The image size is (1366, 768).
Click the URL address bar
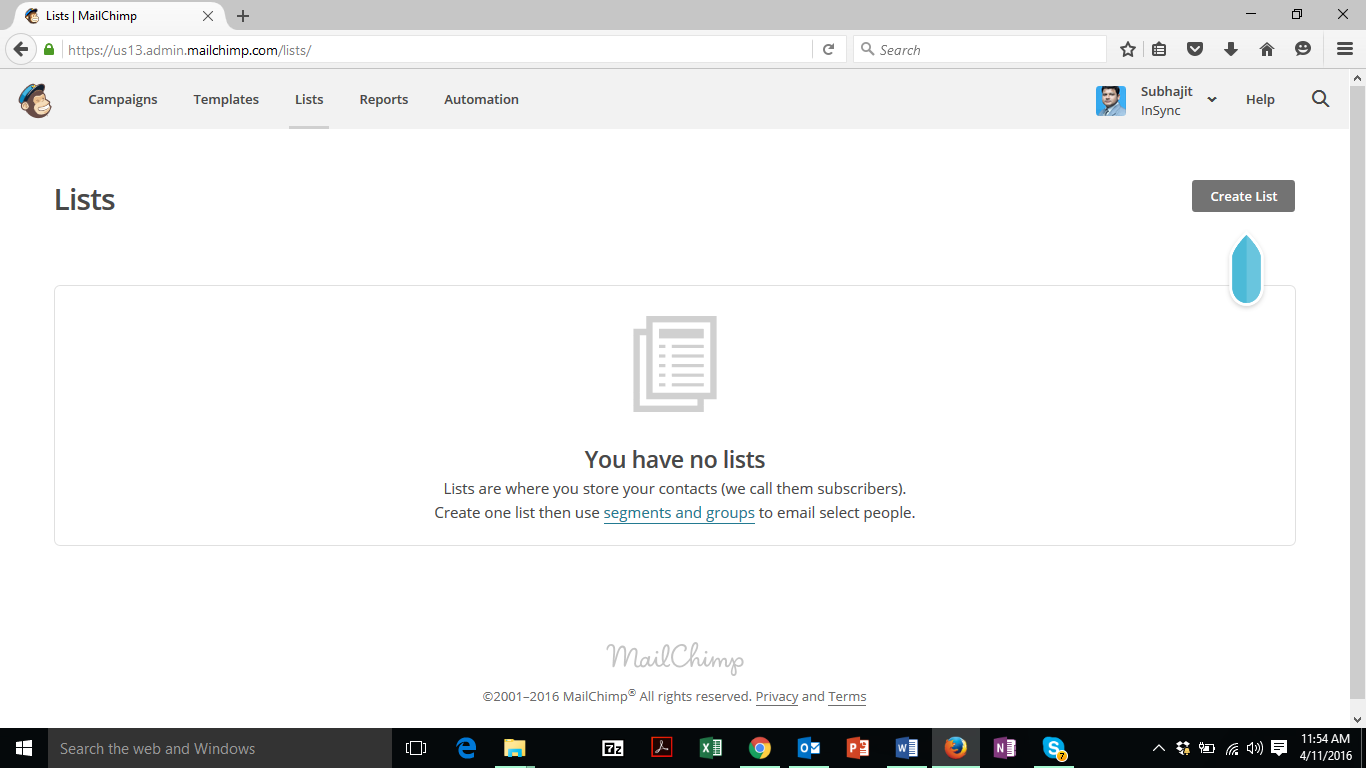(x=436, y=49)
